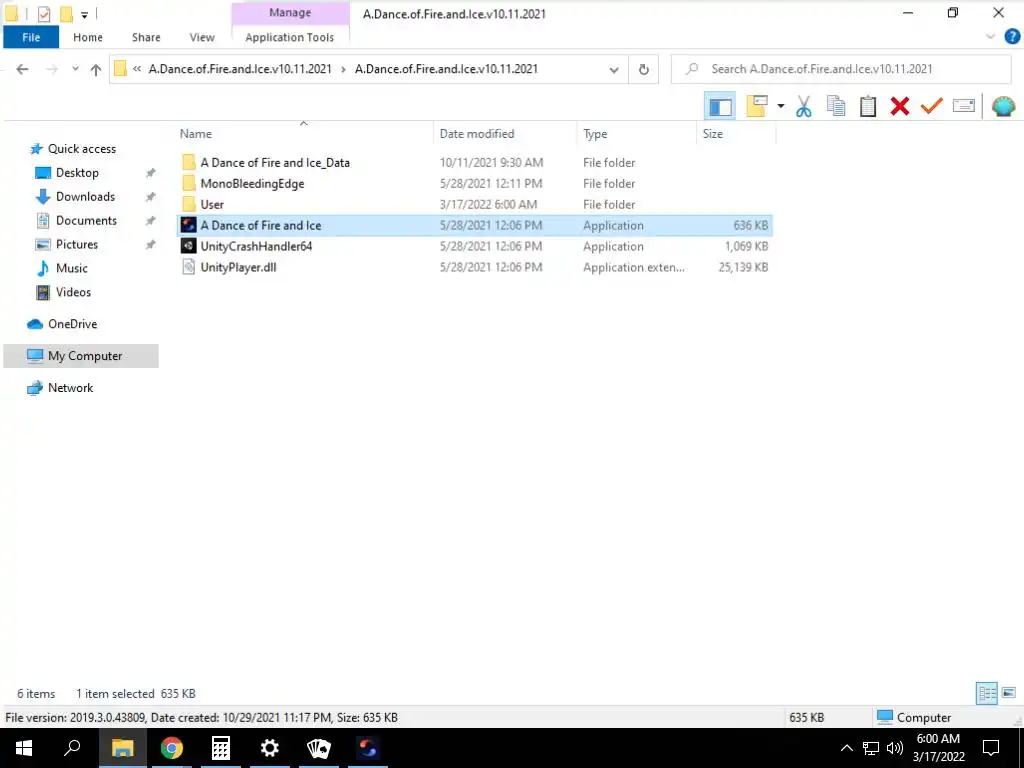Click the search box for this folder

point(841,69)
